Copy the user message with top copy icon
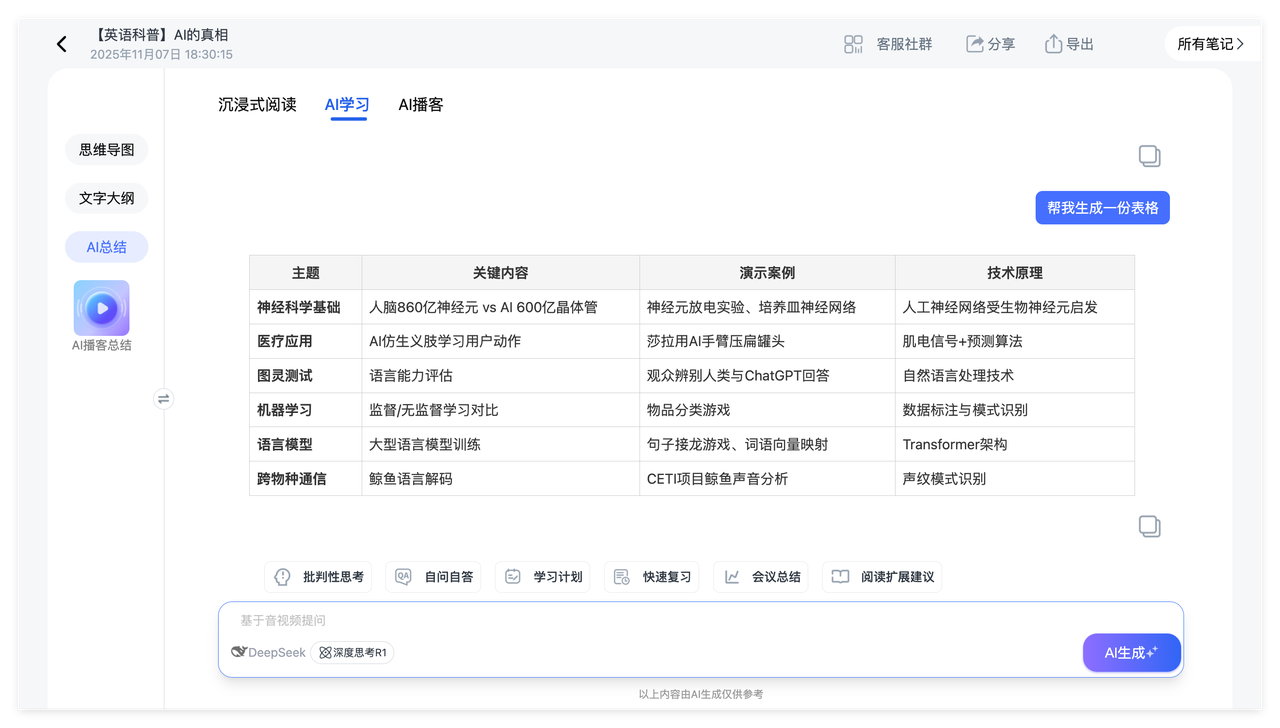 1149,156
